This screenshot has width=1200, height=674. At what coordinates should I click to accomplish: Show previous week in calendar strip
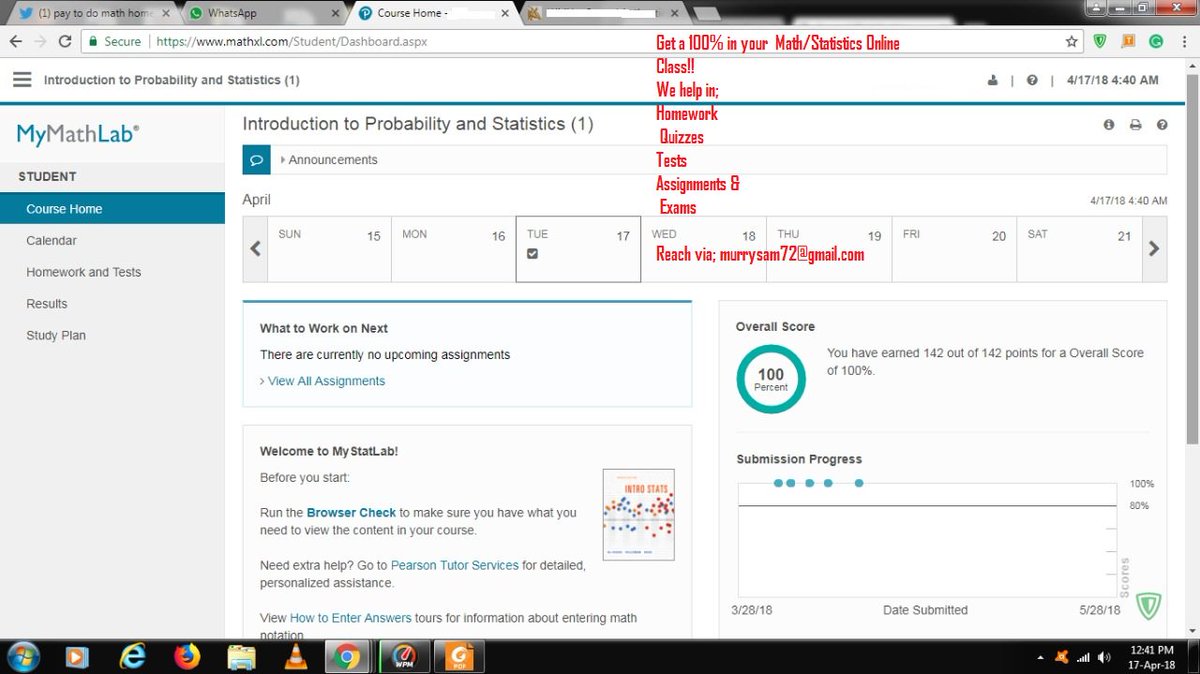pyautogui.click(x=255, y=249)
